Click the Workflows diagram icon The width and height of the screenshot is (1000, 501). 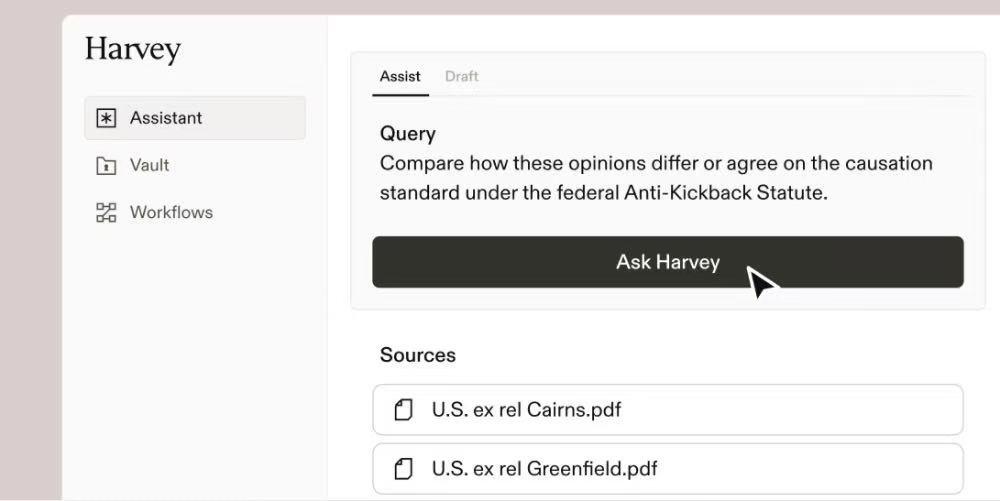[x=106, y=212]
